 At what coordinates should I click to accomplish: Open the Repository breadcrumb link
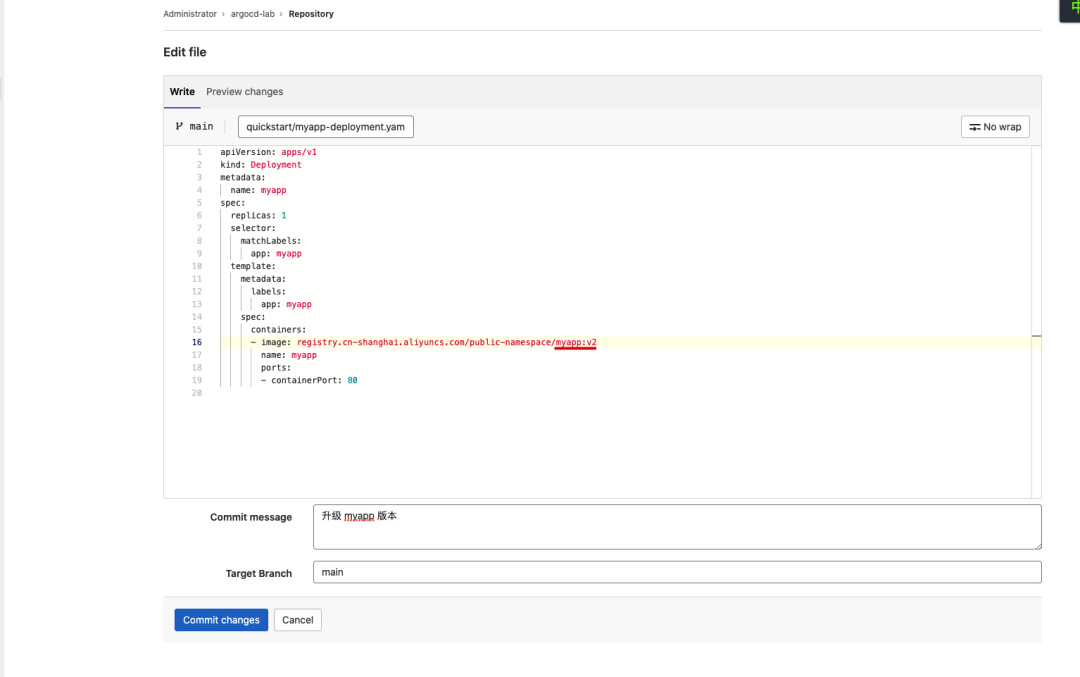pos(311,14)
